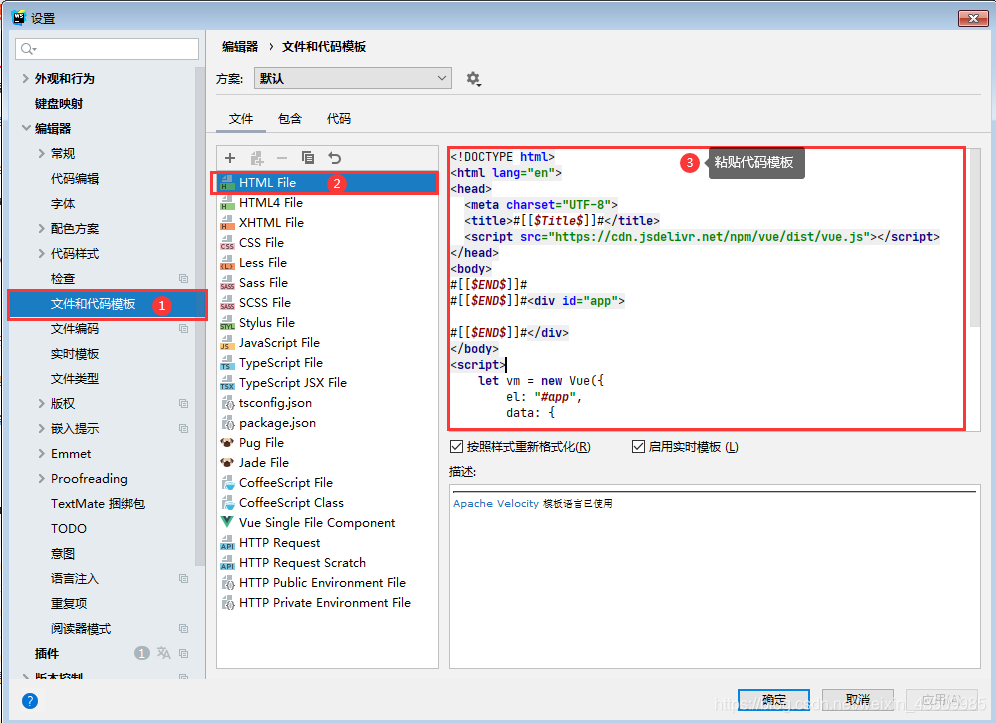Select the Stylus File template
Screen dimensions: 996x723
pos(327,323)
